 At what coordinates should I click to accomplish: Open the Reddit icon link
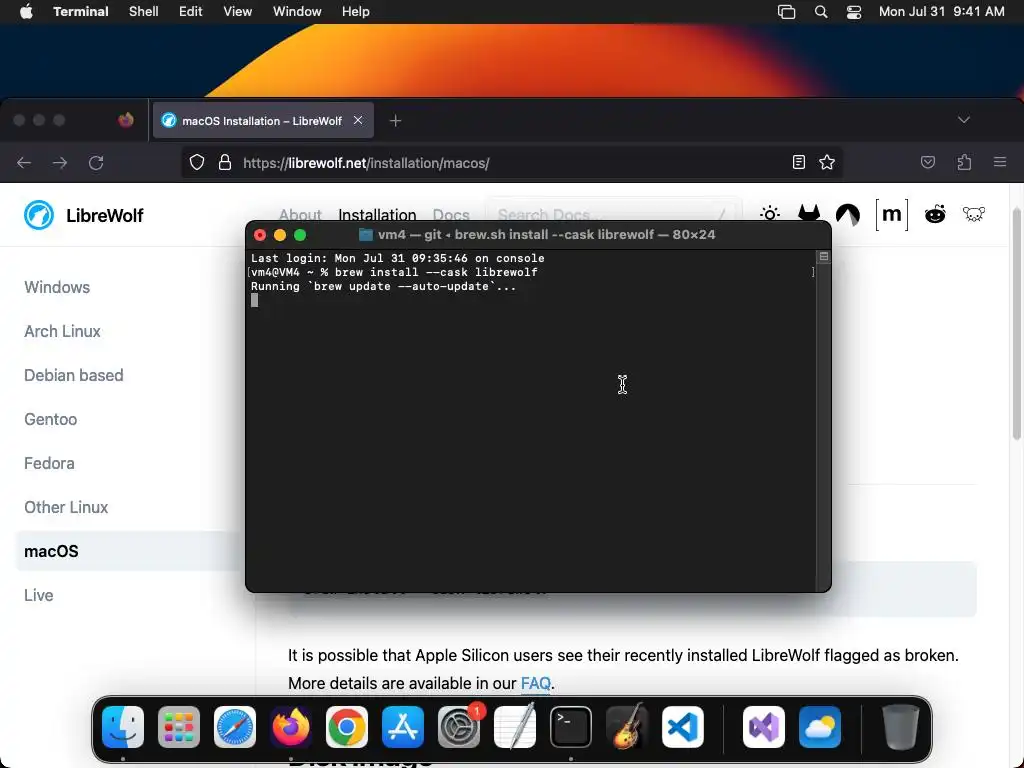935,214
